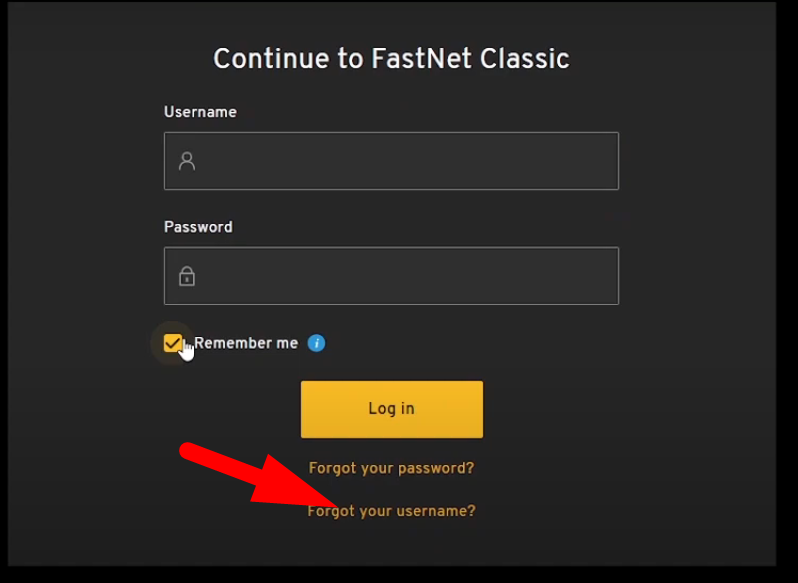This screenshot has height=583, width=798.
Task: Click the person icon in the Username field
Action: [x=187, y=161]
